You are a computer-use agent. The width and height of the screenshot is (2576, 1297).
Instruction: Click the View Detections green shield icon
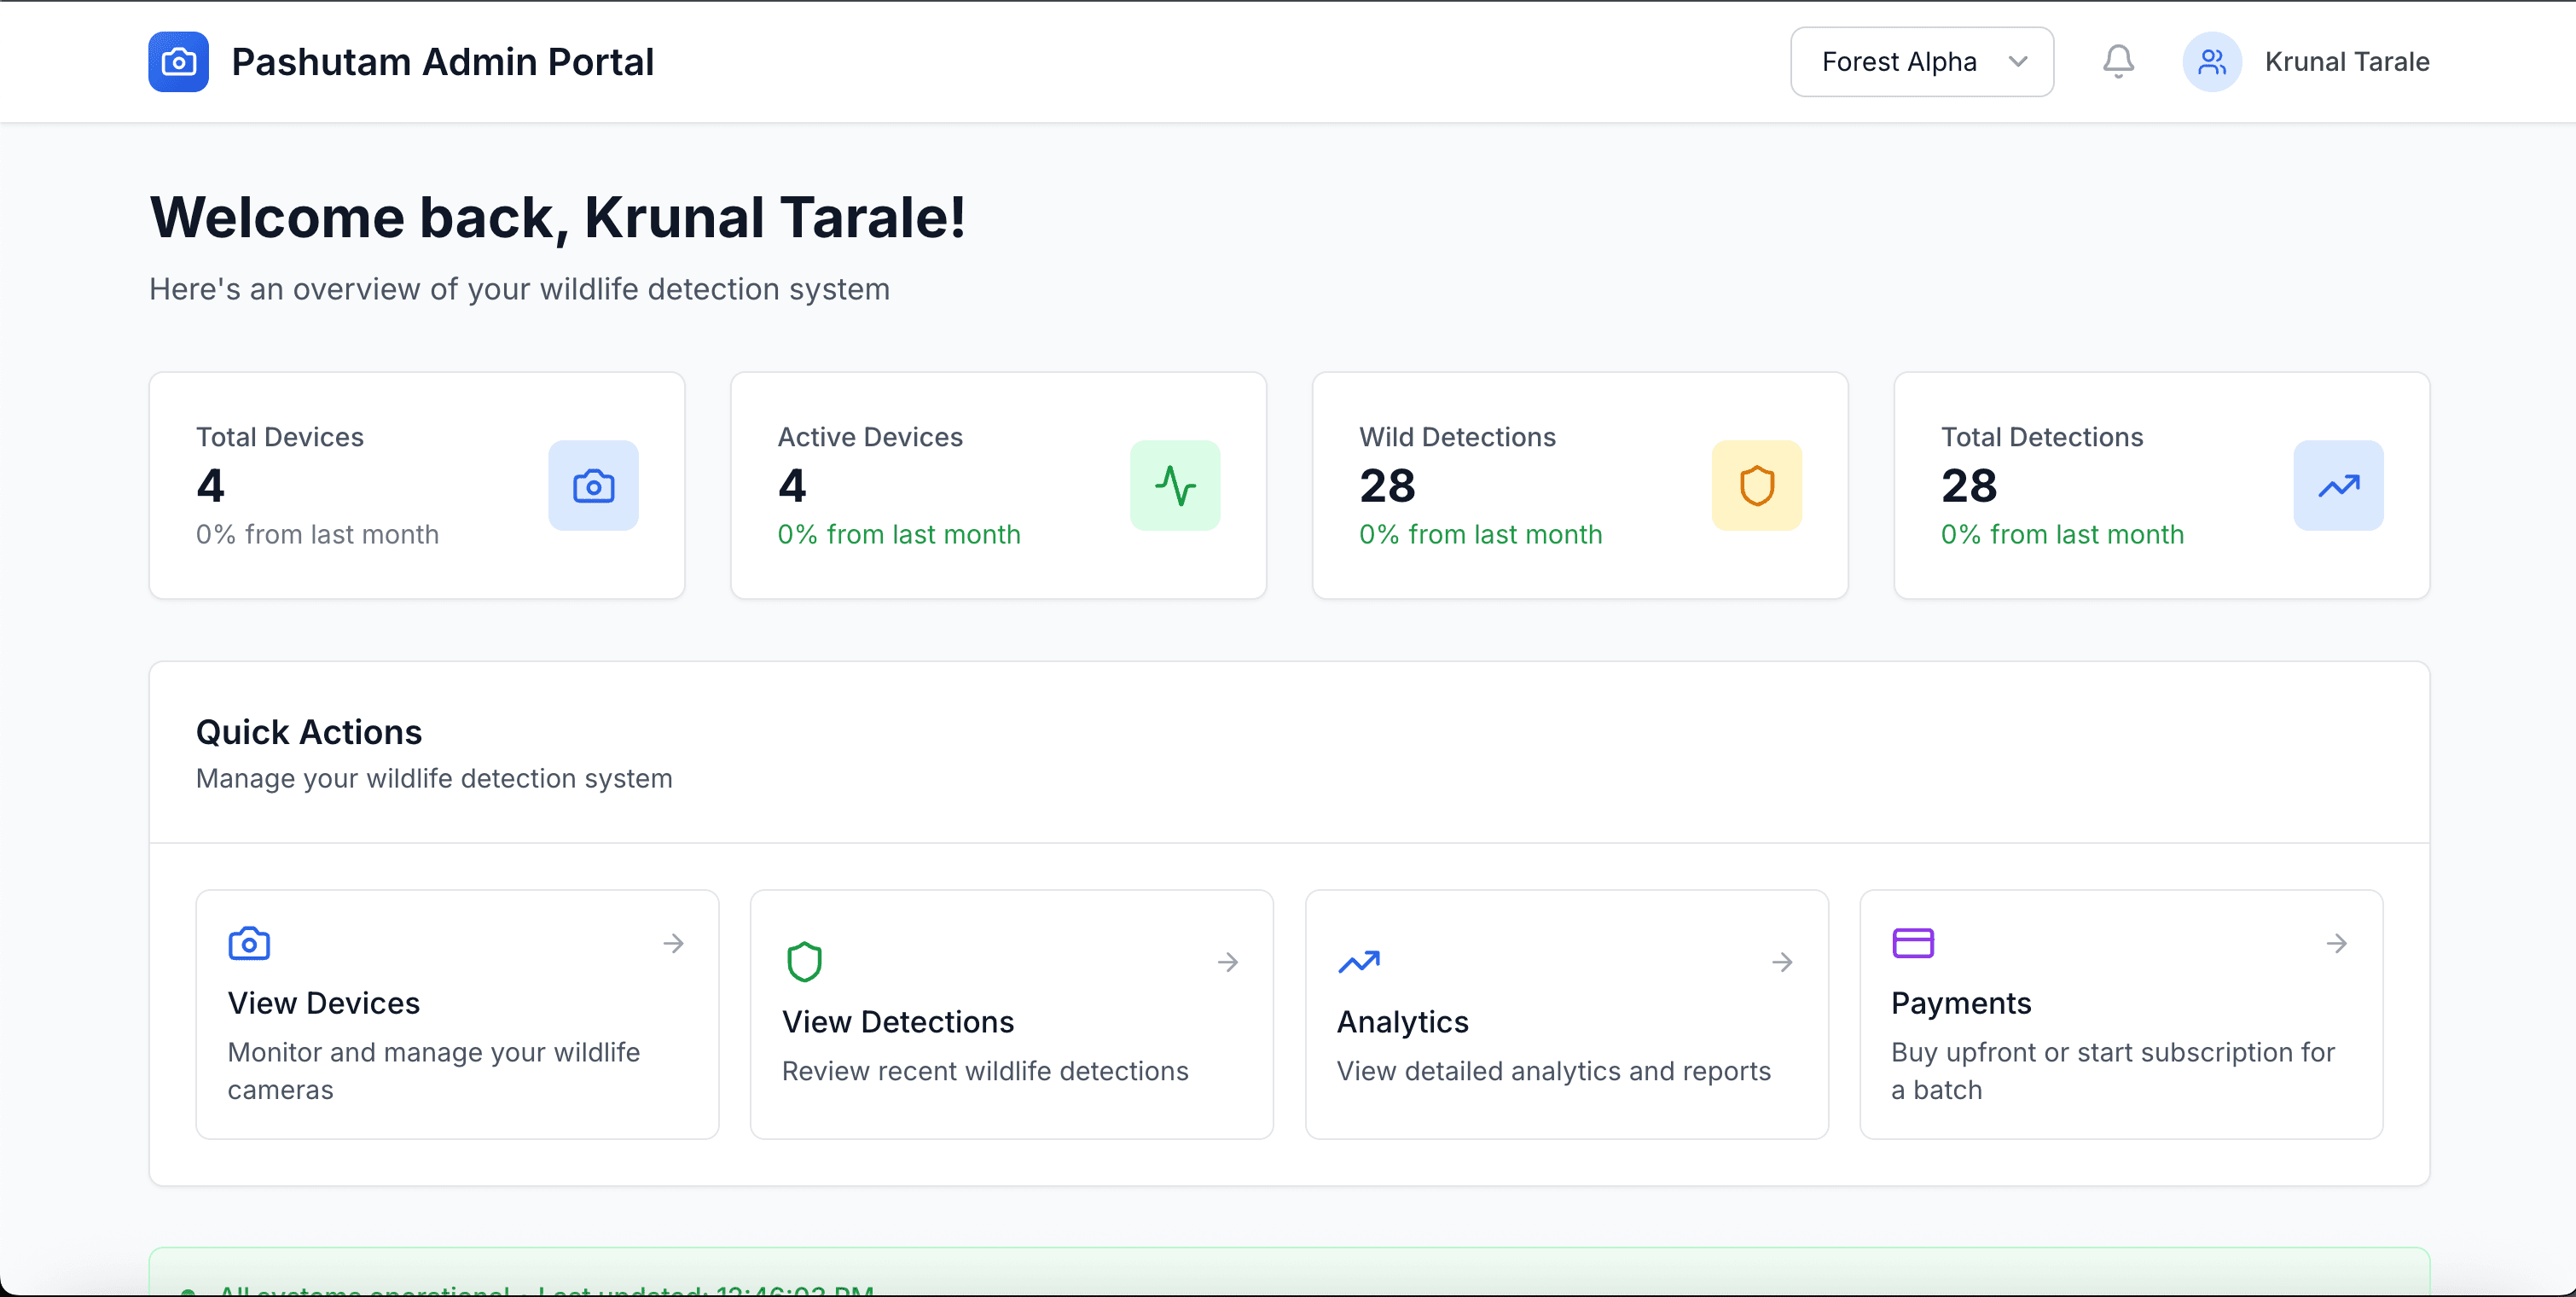tap(804, 962)
